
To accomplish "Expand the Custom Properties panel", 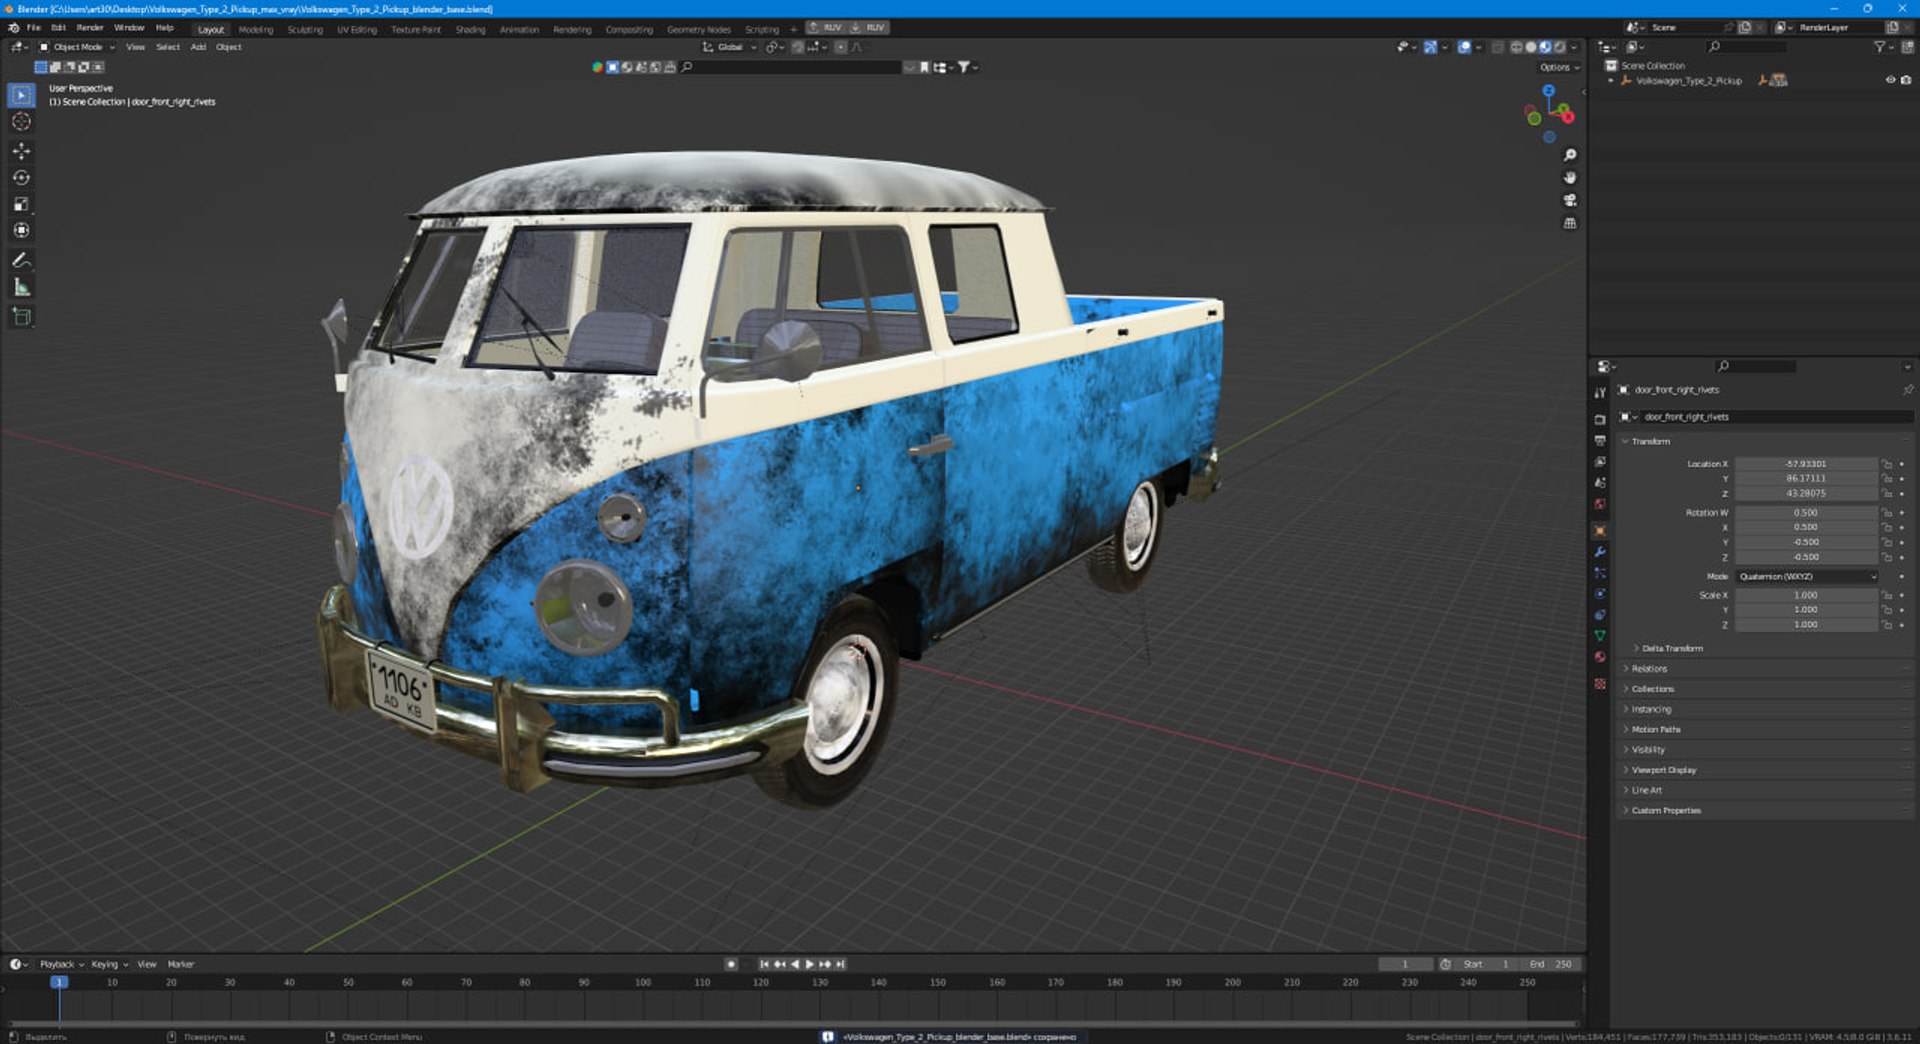I will [x=1665, y=811].
